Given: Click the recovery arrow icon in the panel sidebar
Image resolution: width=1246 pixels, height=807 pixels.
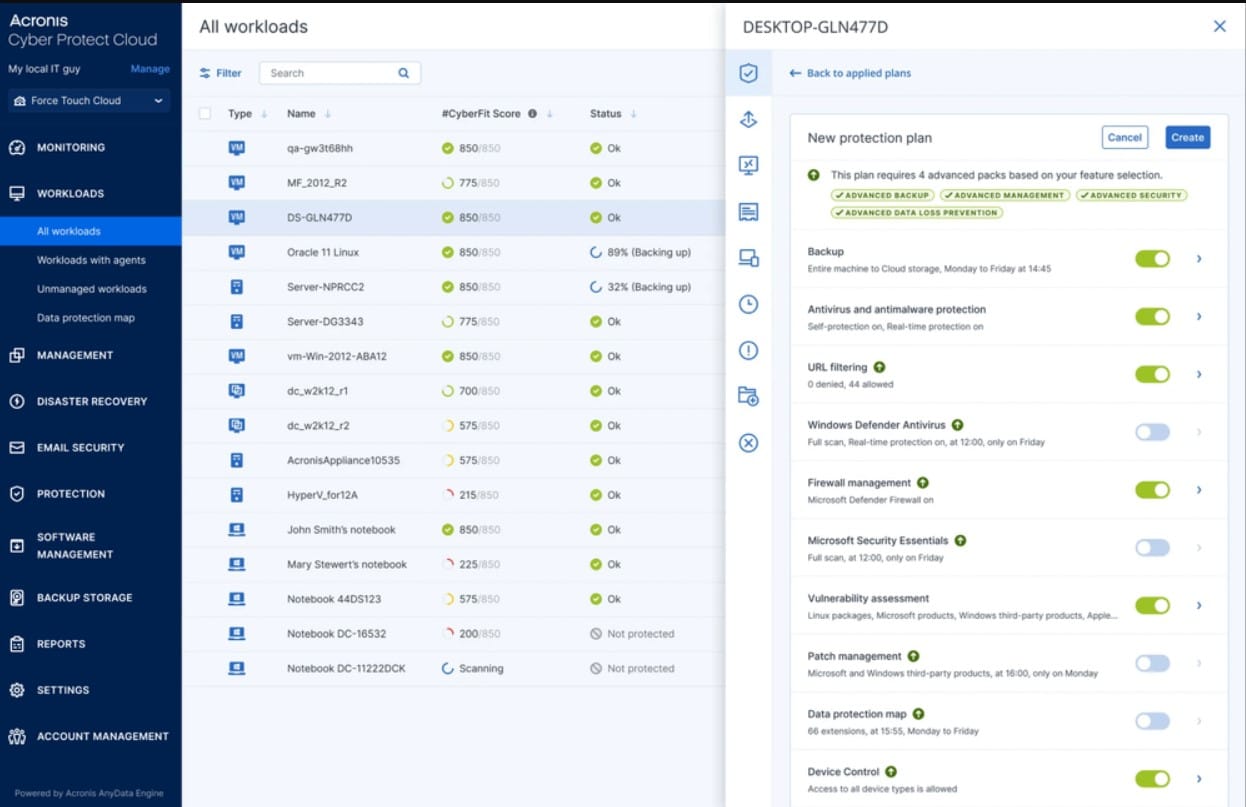Looking at the screenshot, I should point(748,120).
